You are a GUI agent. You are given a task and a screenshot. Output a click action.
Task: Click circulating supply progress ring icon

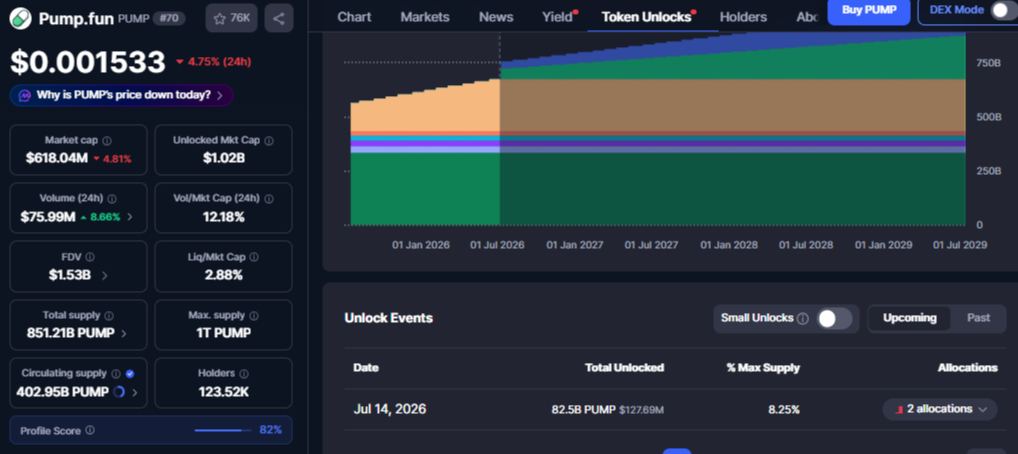tap(119, 392)
